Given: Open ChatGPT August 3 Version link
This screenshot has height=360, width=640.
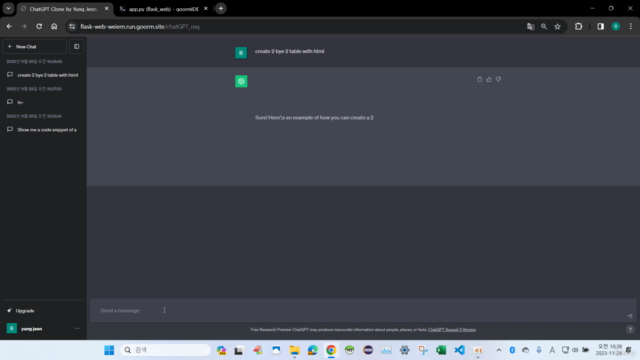Looking at the screenshot, I should [452, 330].
